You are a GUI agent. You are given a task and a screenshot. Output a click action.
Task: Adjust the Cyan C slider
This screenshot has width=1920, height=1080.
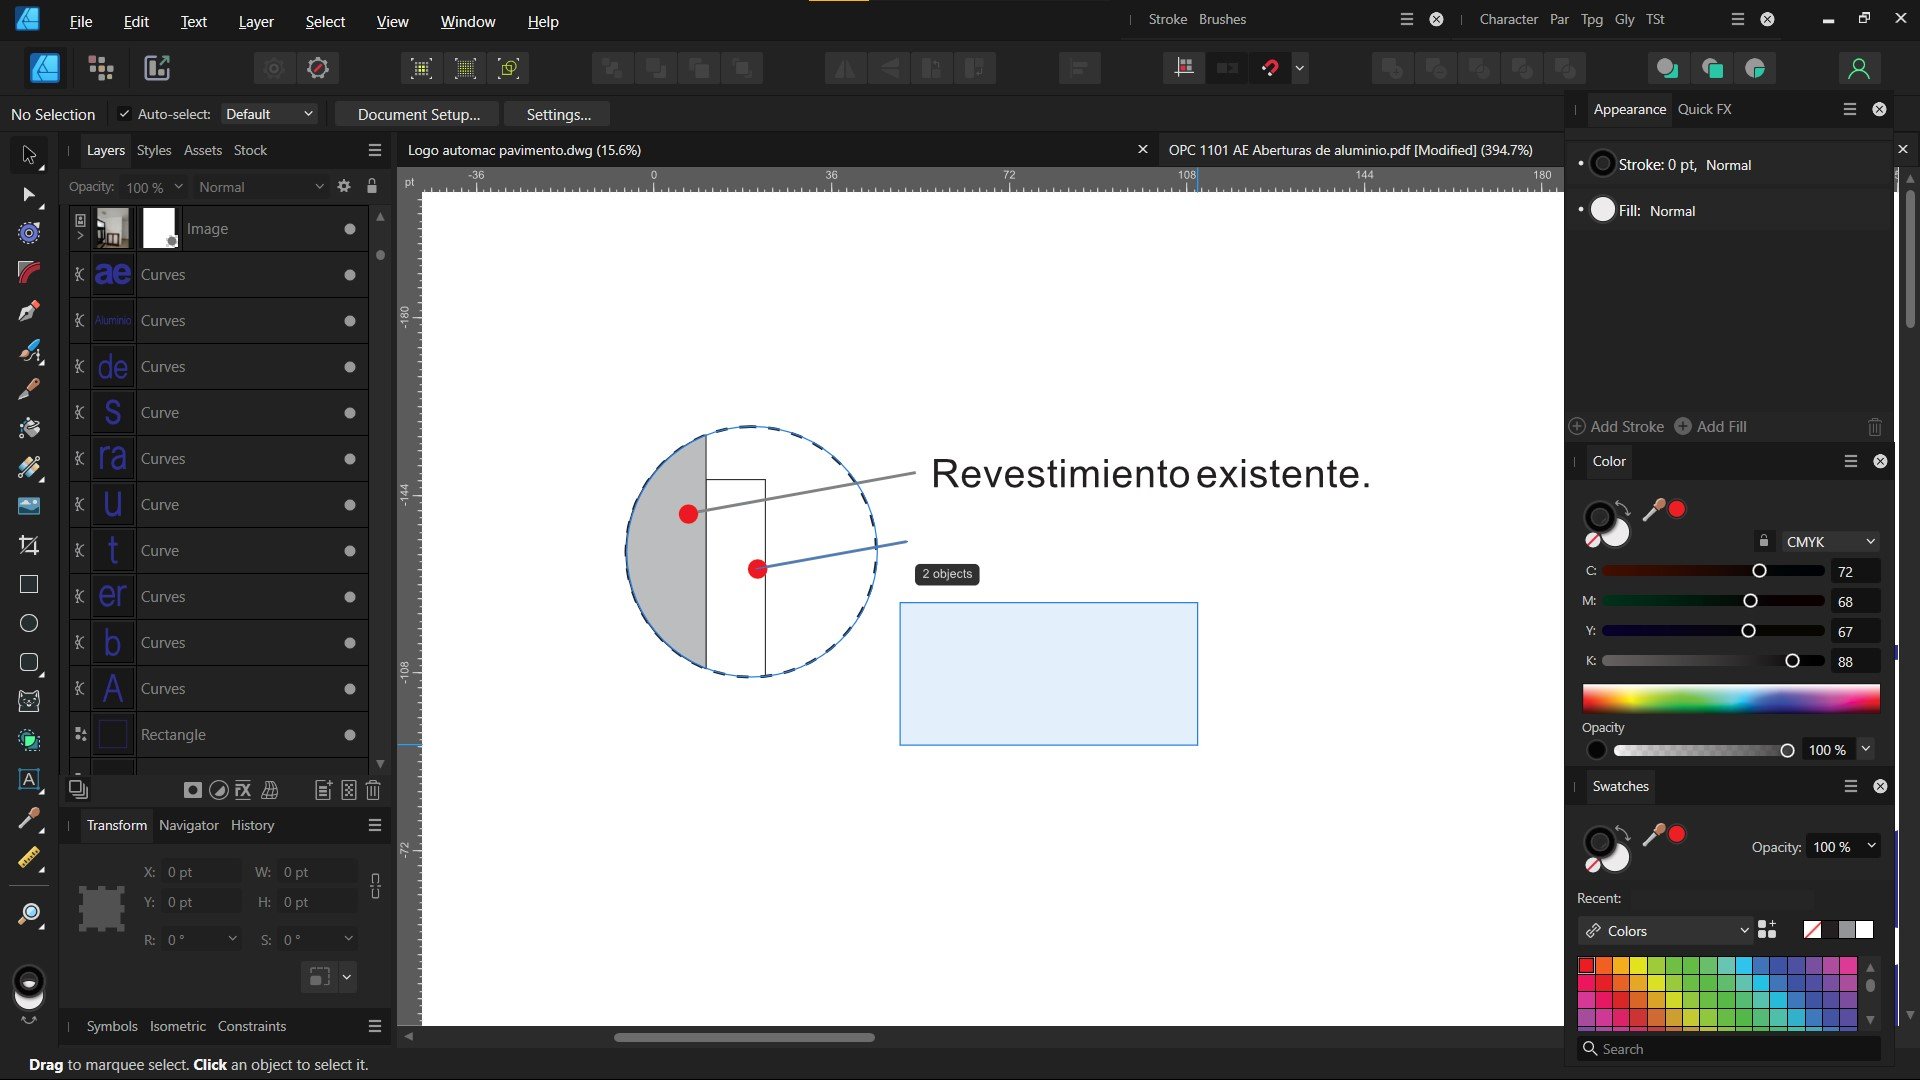click(x=1713, y=571)
